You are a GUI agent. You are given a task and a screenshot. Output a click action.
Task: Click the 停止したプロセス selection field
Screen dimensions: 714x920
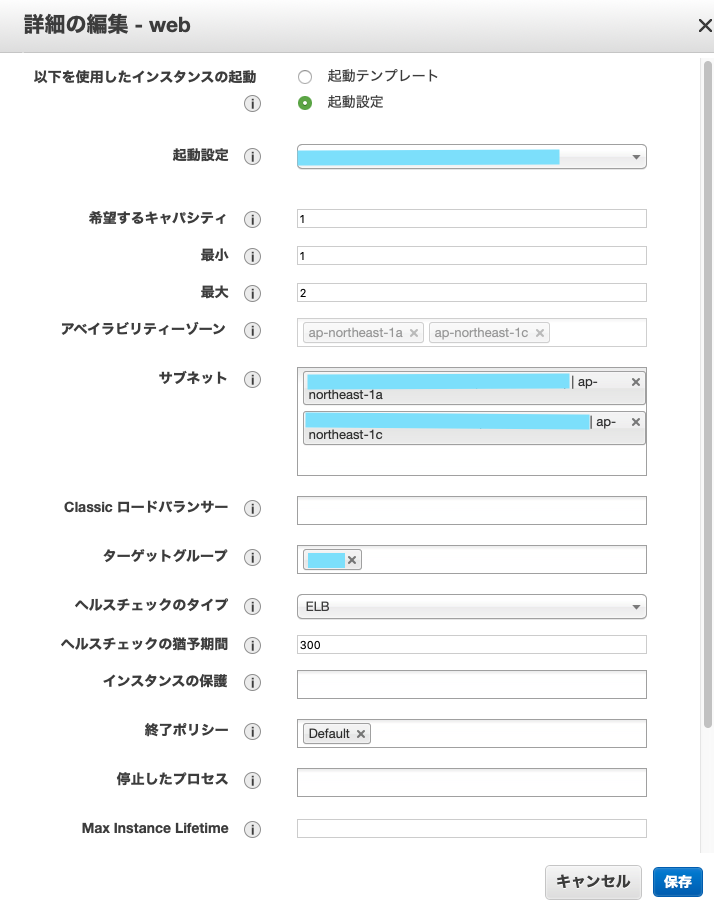pos(471,782)
